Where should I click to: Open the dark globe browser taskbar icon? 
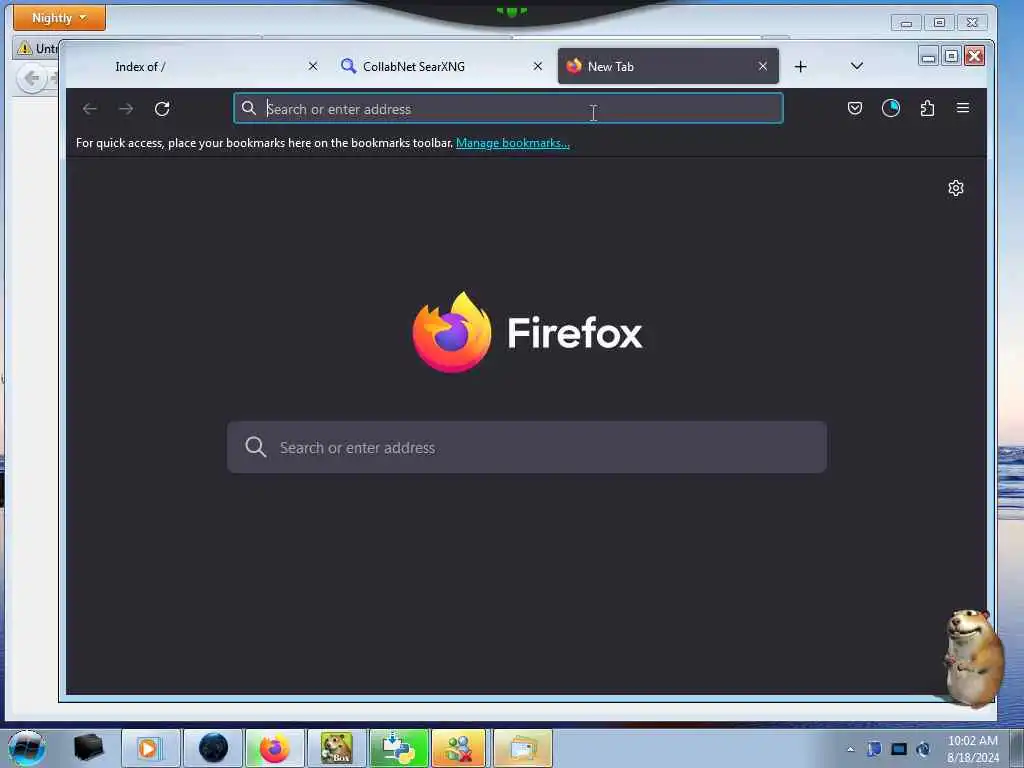pos(213,748)
